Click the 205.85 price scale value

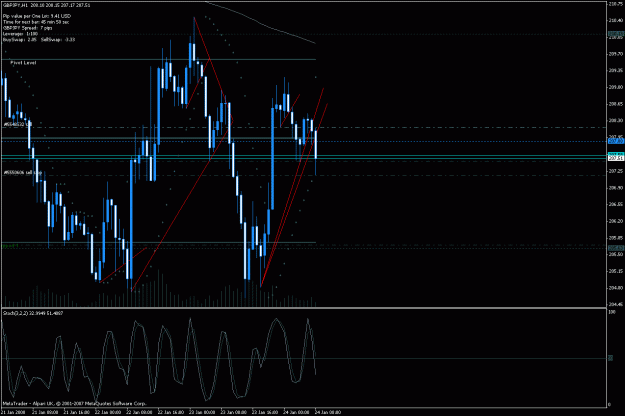(616, 238)
